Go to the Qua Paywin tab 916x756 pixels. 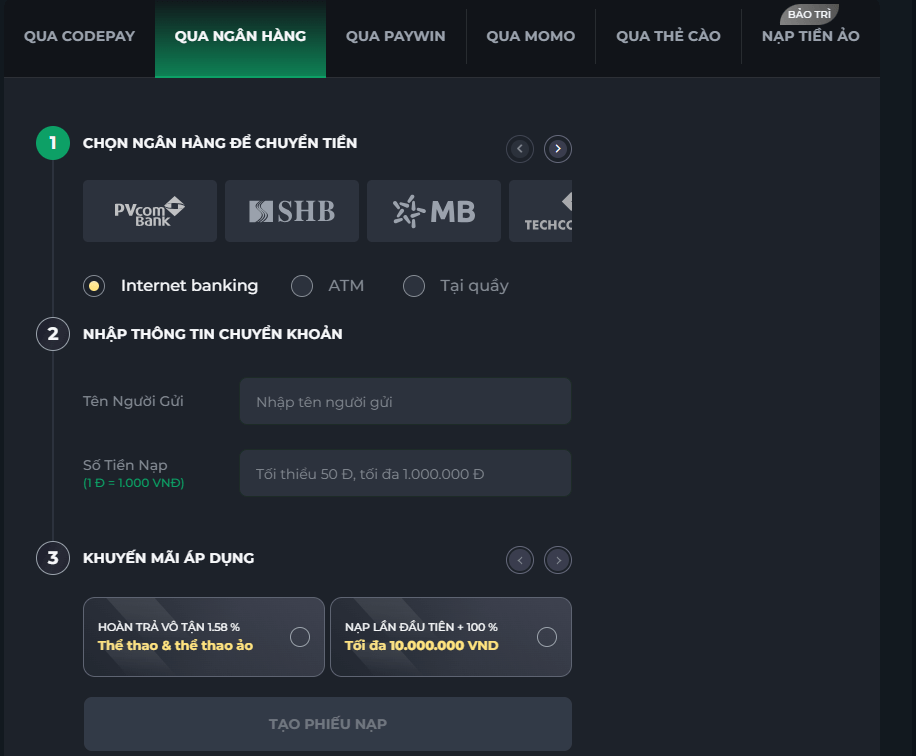tap(395, 36)
